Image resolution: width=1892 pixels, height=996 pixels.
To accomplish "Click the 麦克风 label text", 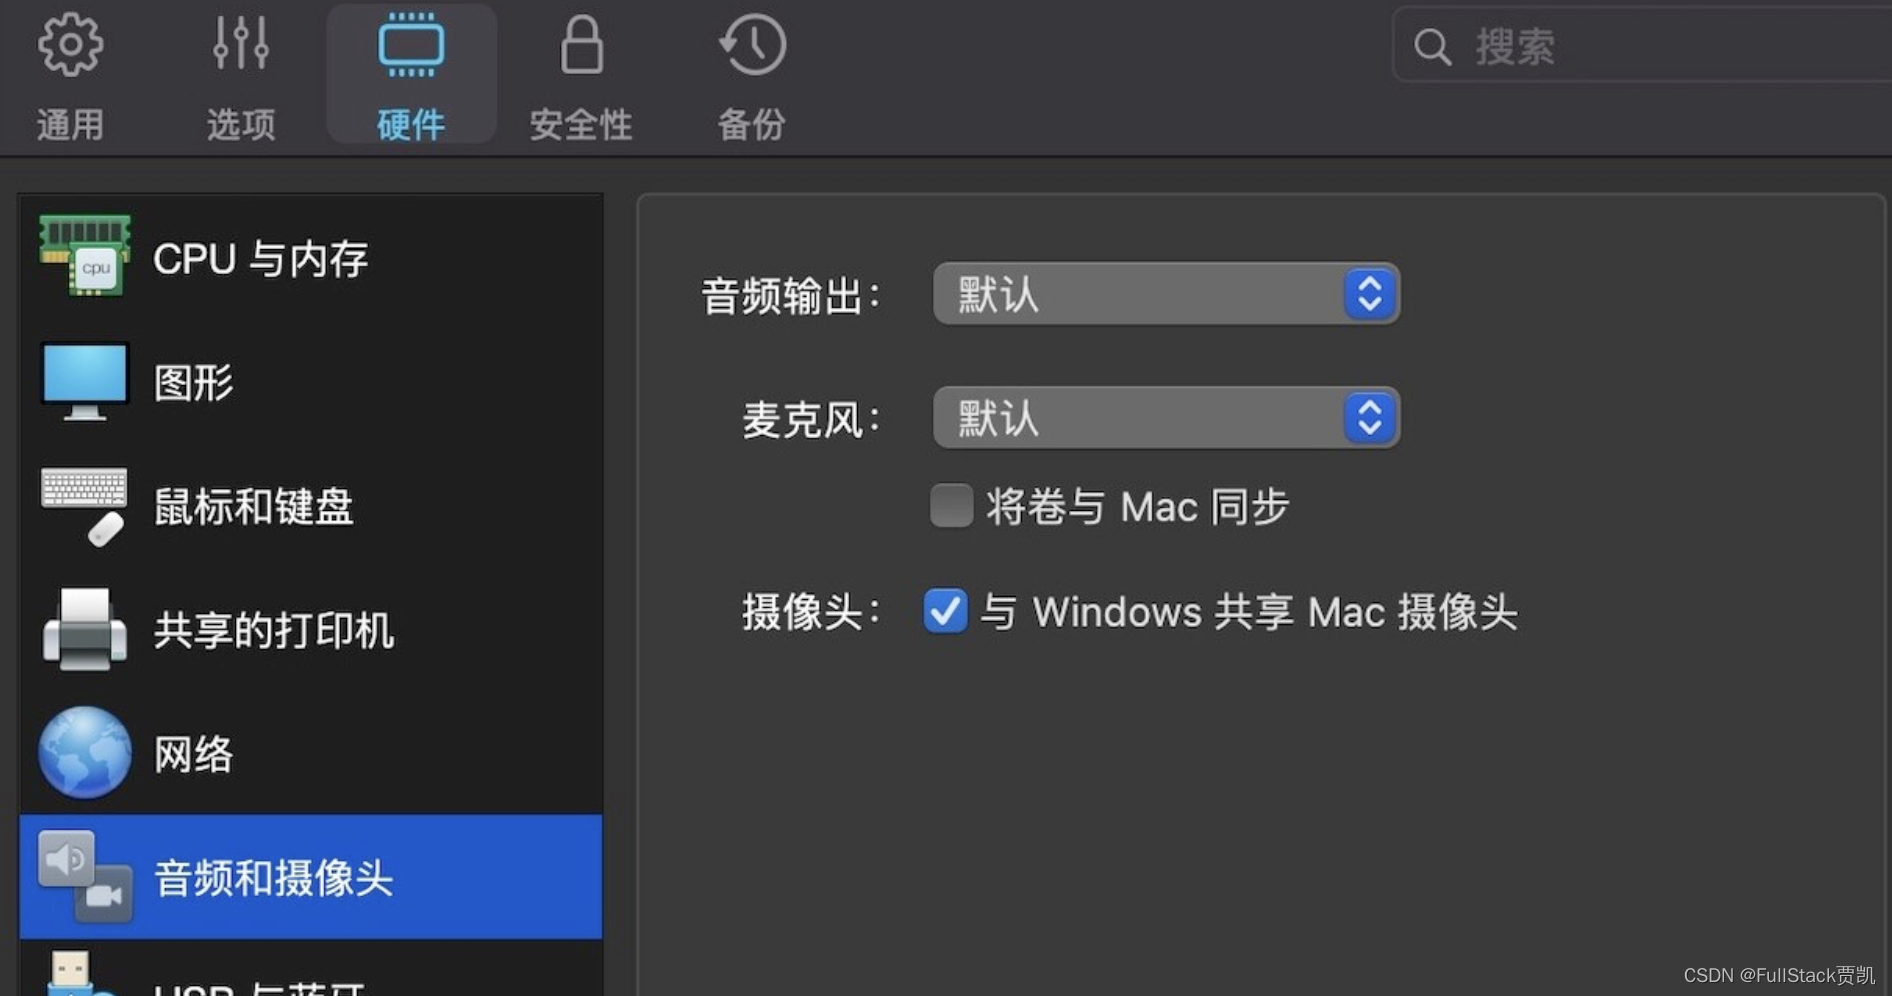I will pyautogui.click(x=811, y=420).
